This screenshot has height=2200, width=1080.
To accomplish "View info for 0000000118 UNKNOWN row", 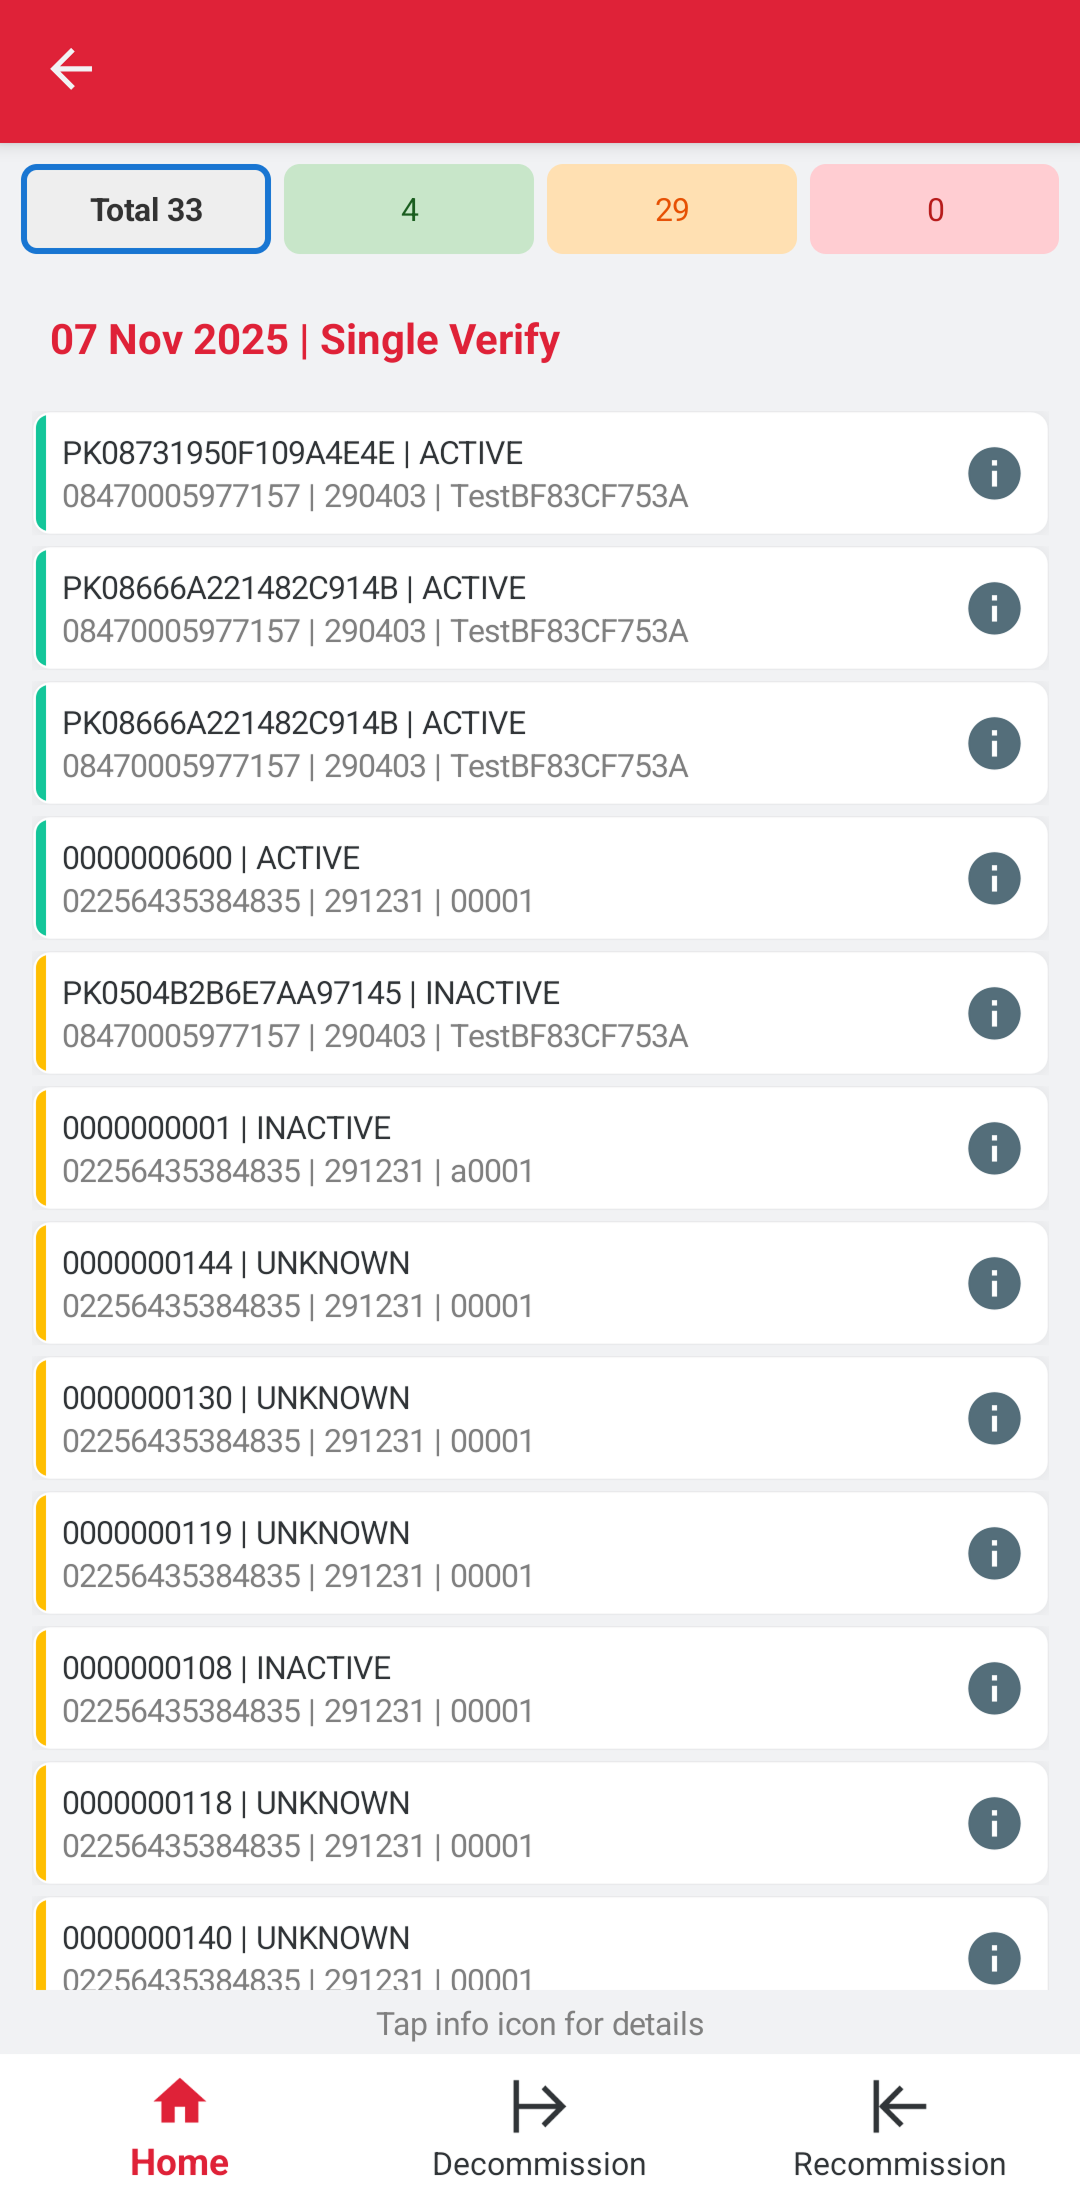I will (994, 1823).
